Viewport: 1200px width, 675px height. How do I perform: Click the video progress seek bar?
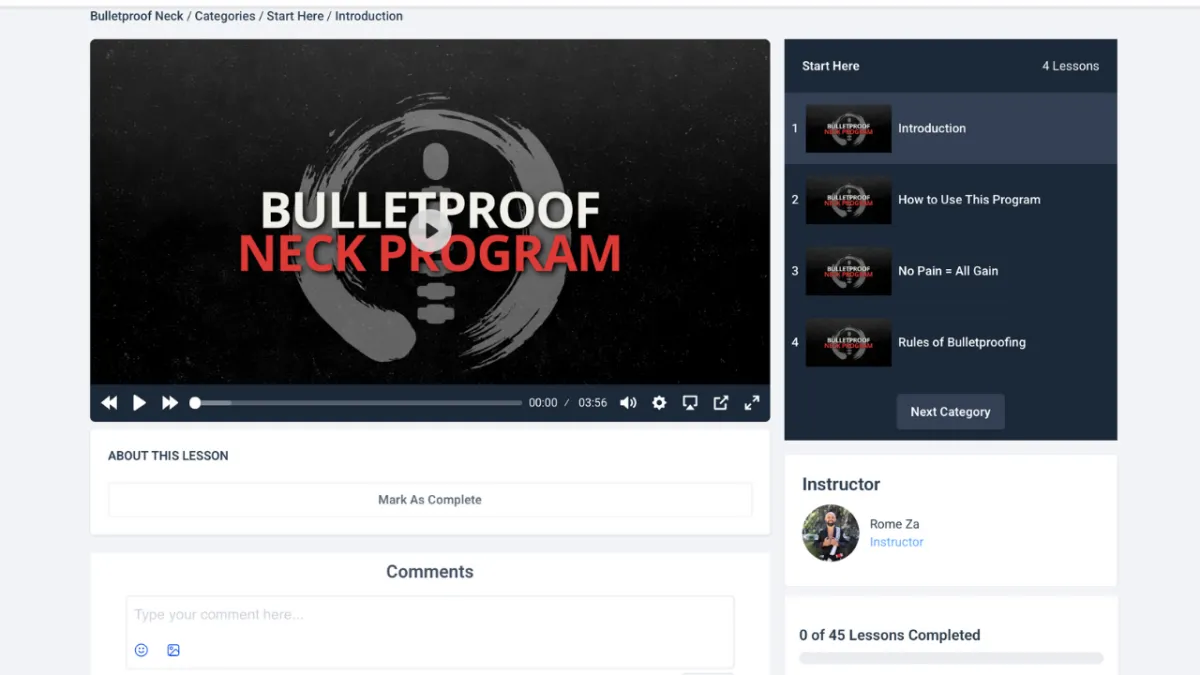356,403
